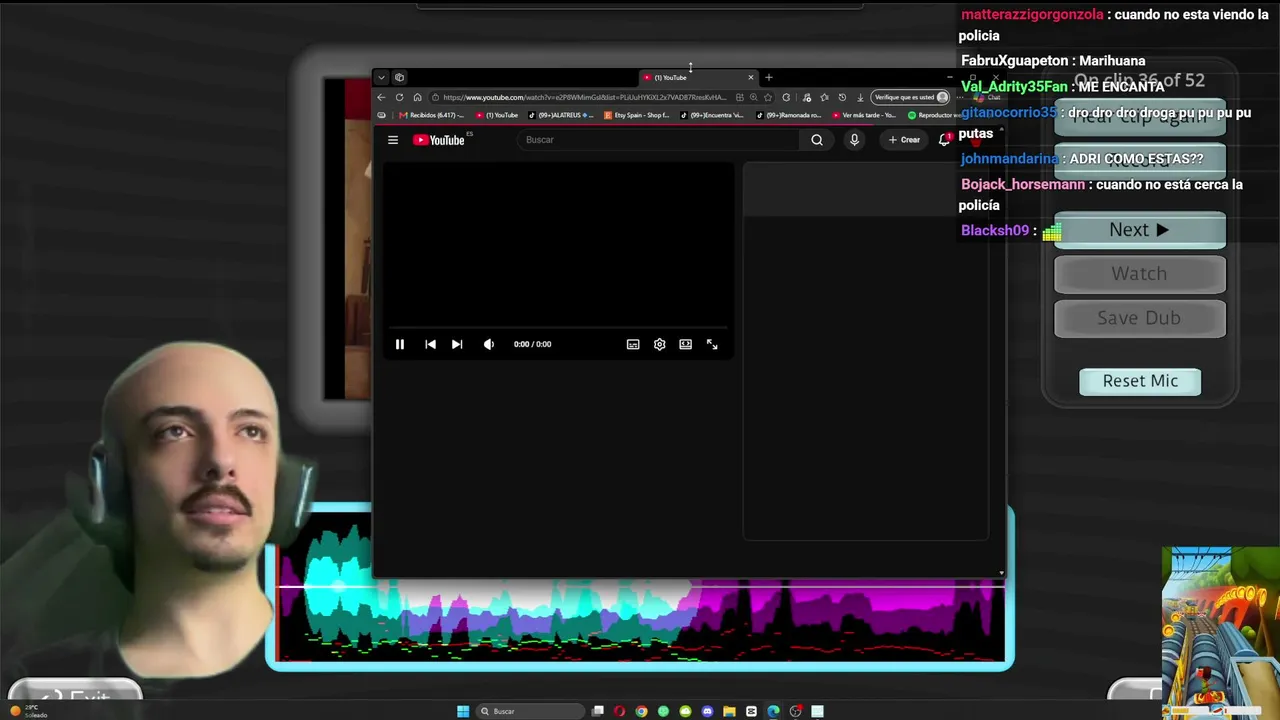The image size is (1280, 720).
Task: Pause the YouTube video
Action: click(399, 344)
